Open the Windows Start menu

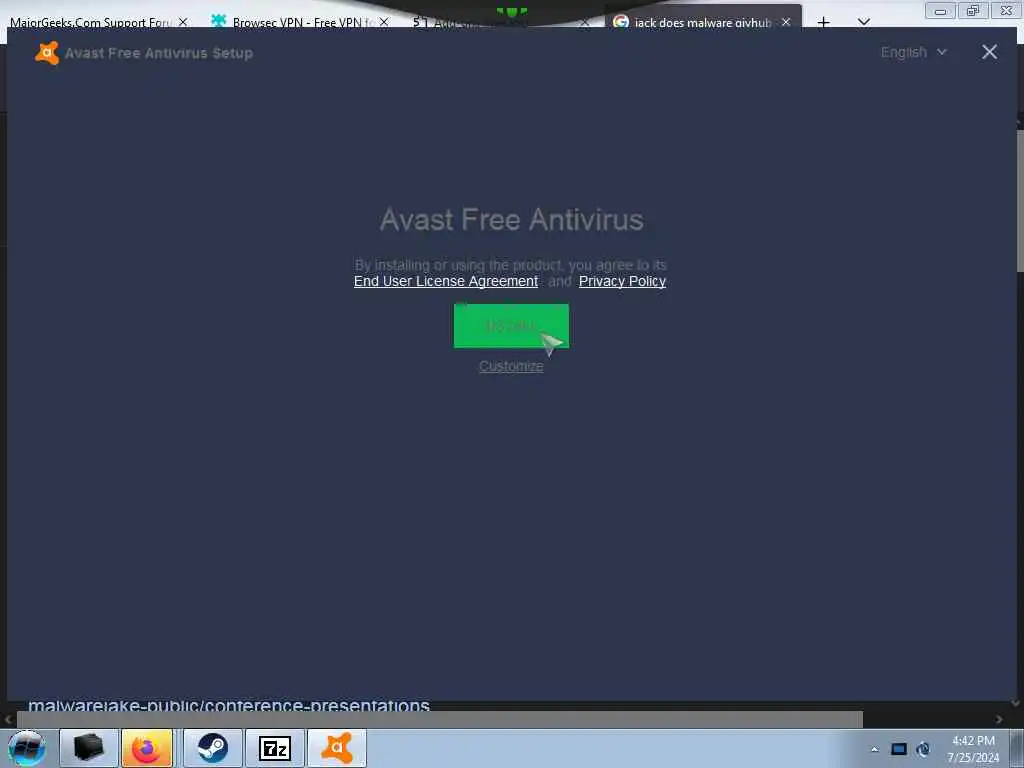27,748
